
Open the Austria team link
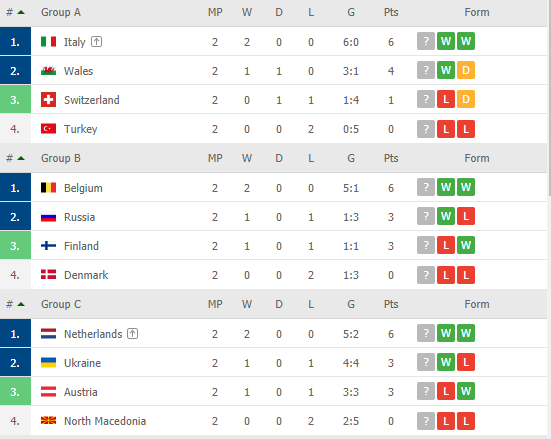pos(80,392)
